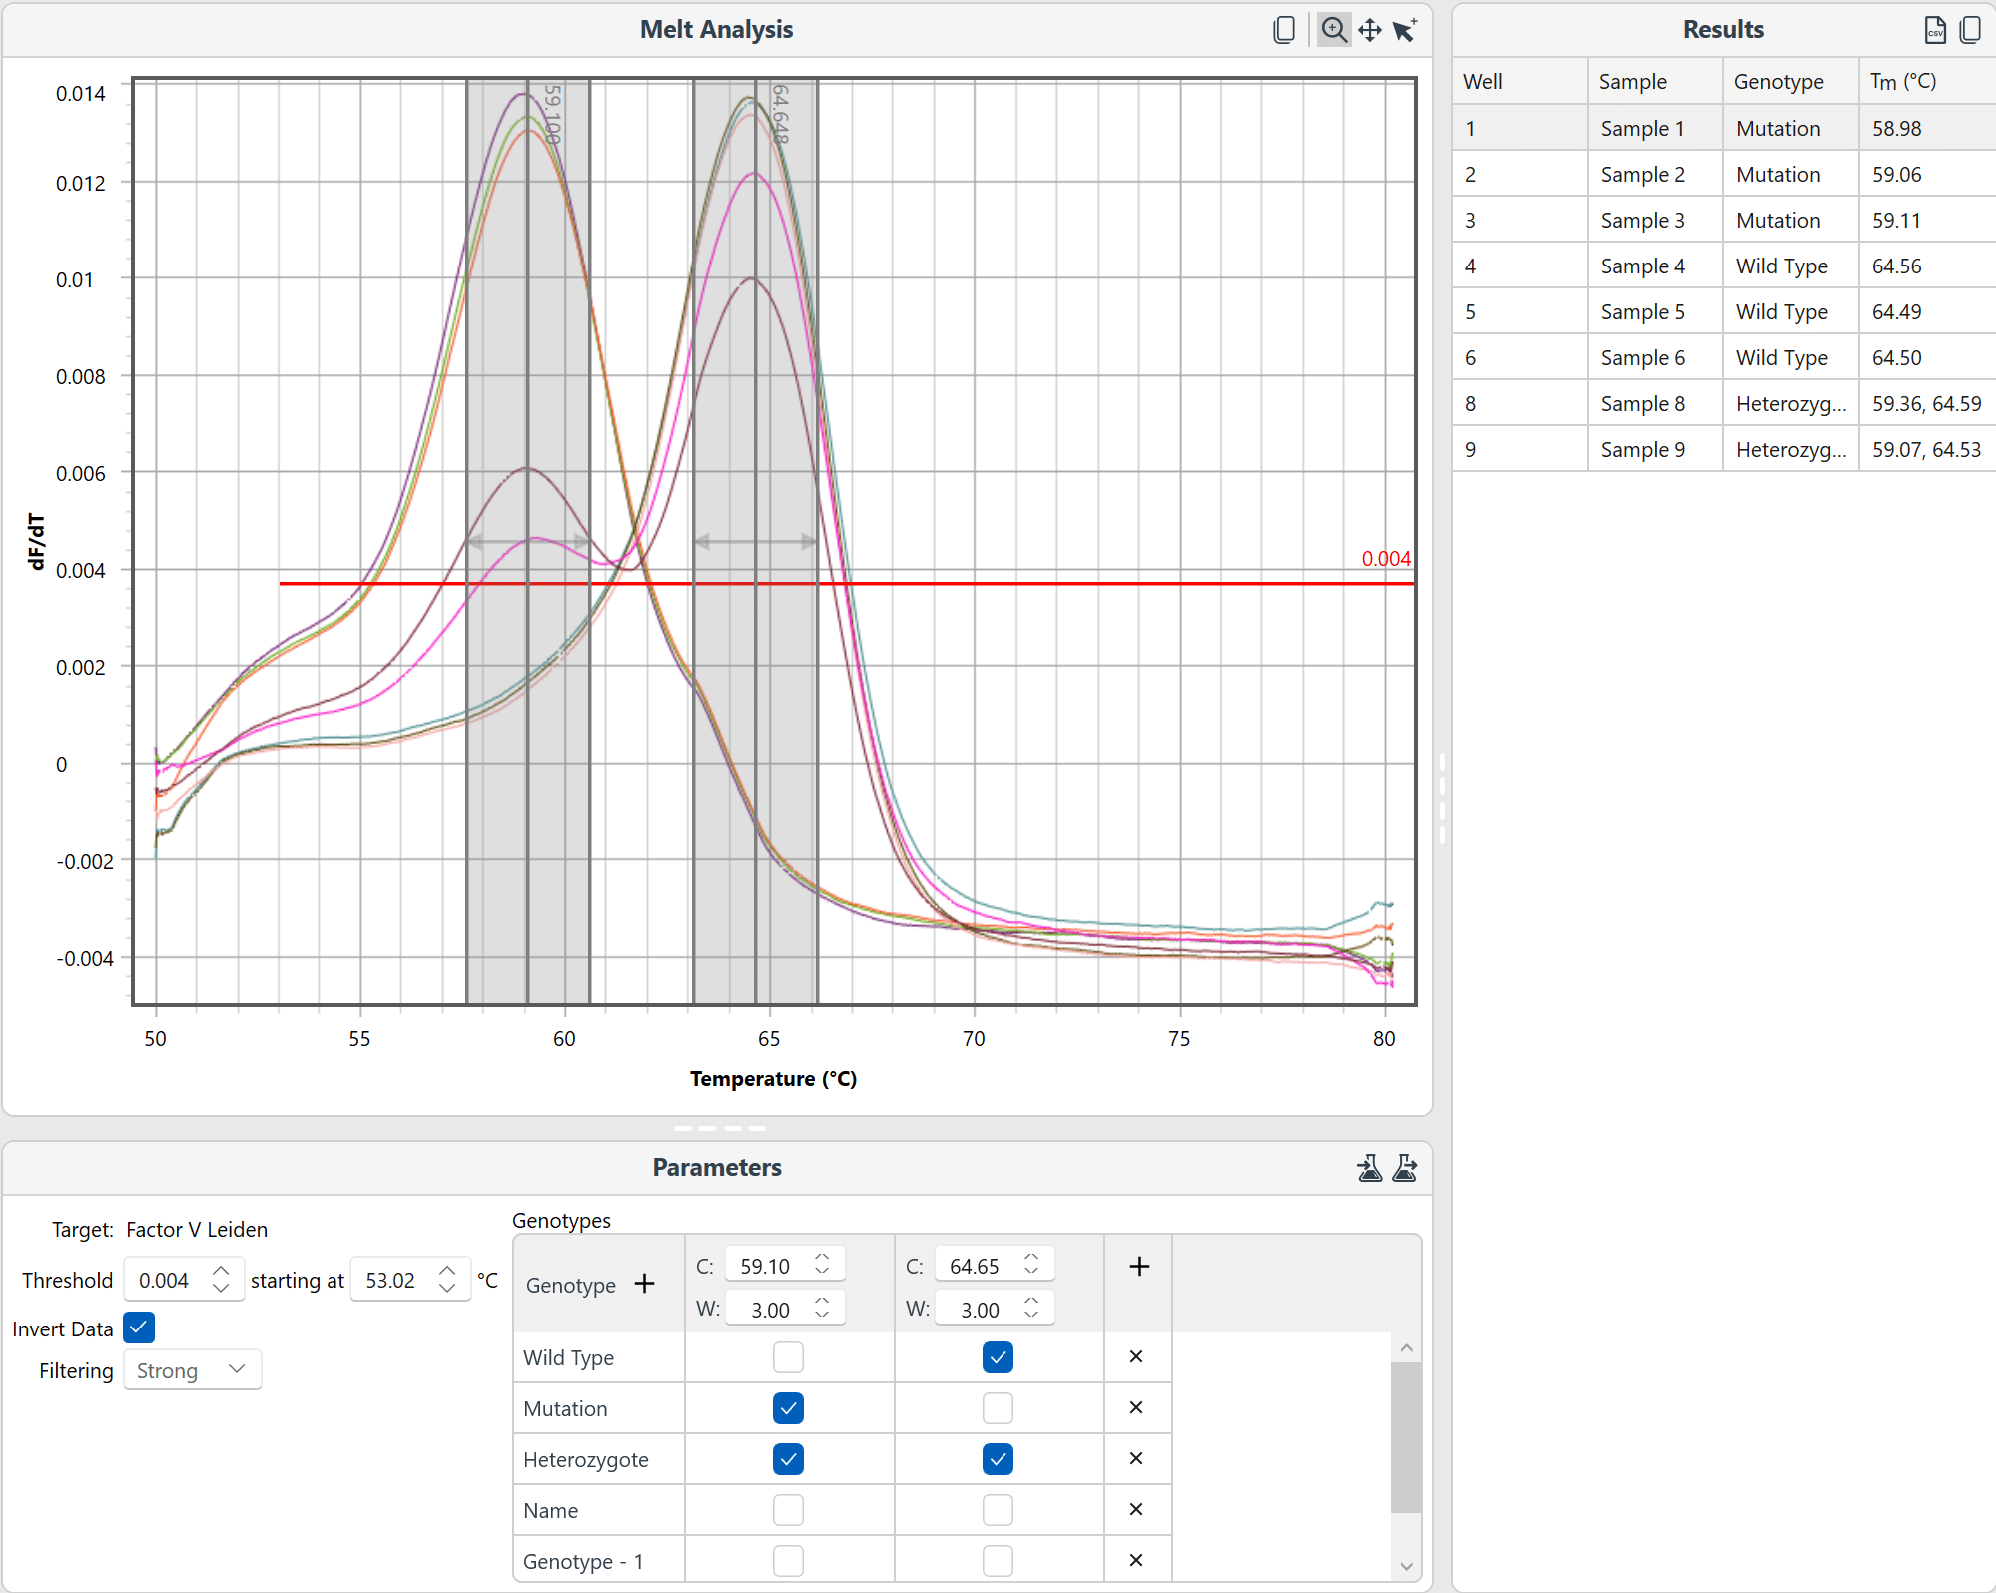Click the Tm (°C) column header
Screen dimensions: 1996x1593
click(x=1902, y=82)
